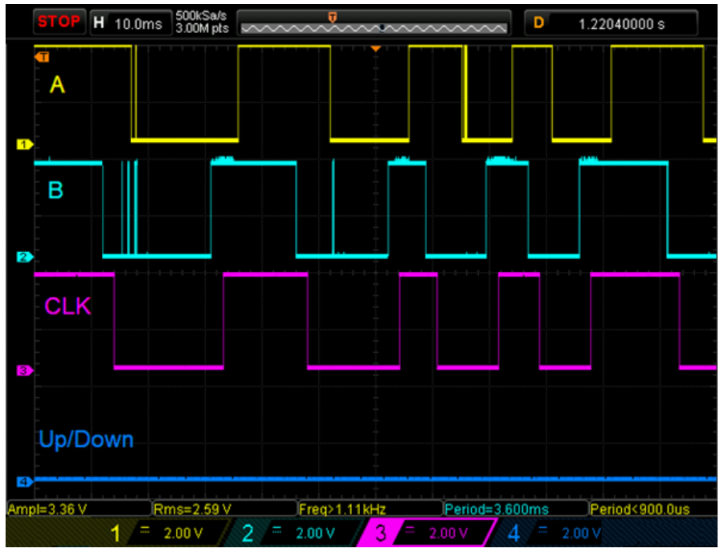Click the orange T trigger level marker at left
The height and width of the screenshot is (552, 720).
tap(42, 57)
